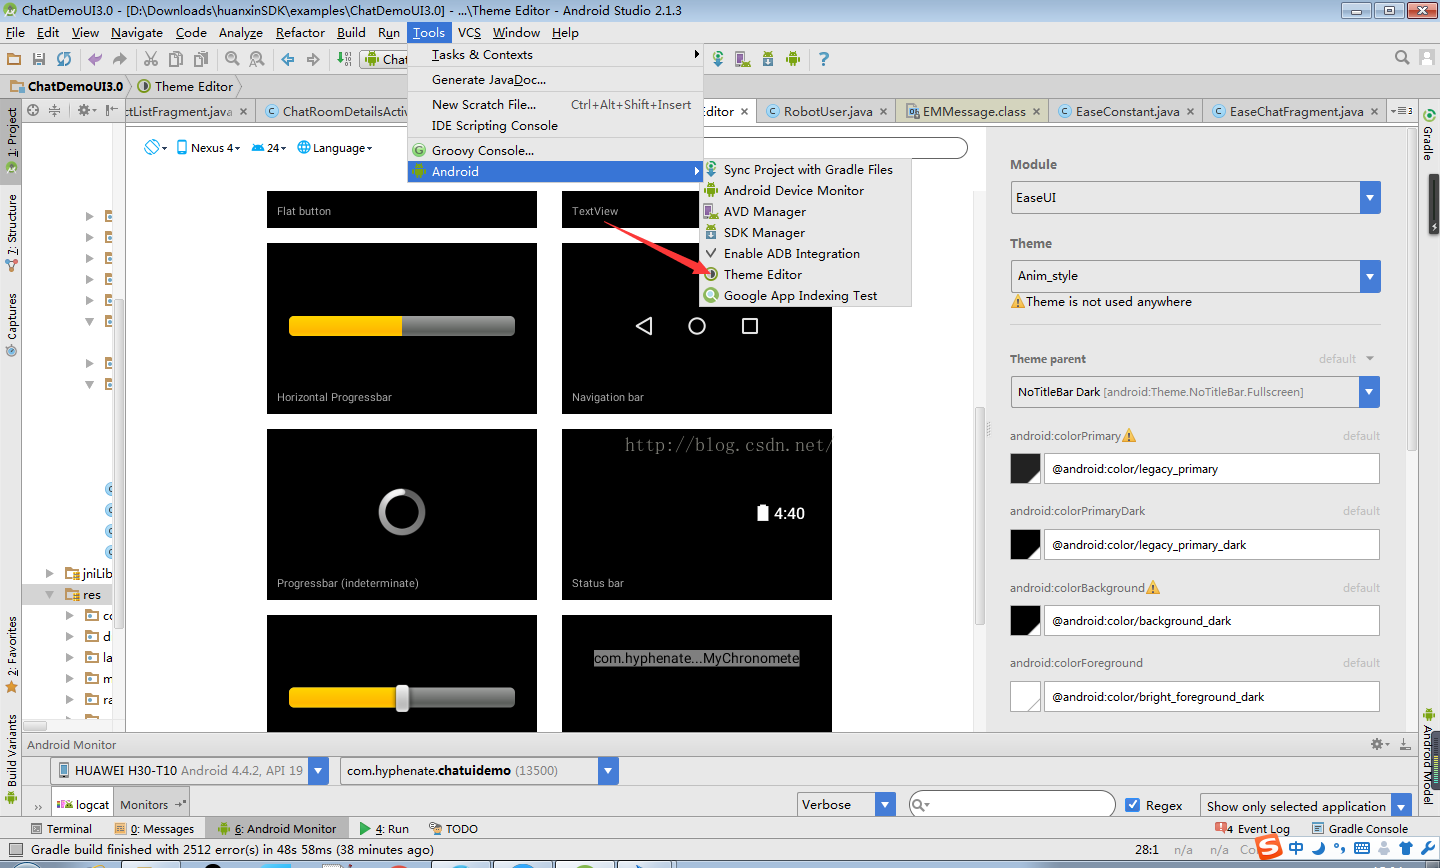1440x868 pixels.
Task: Click Generate JavaDoc menu item
Action: [556, 80]
